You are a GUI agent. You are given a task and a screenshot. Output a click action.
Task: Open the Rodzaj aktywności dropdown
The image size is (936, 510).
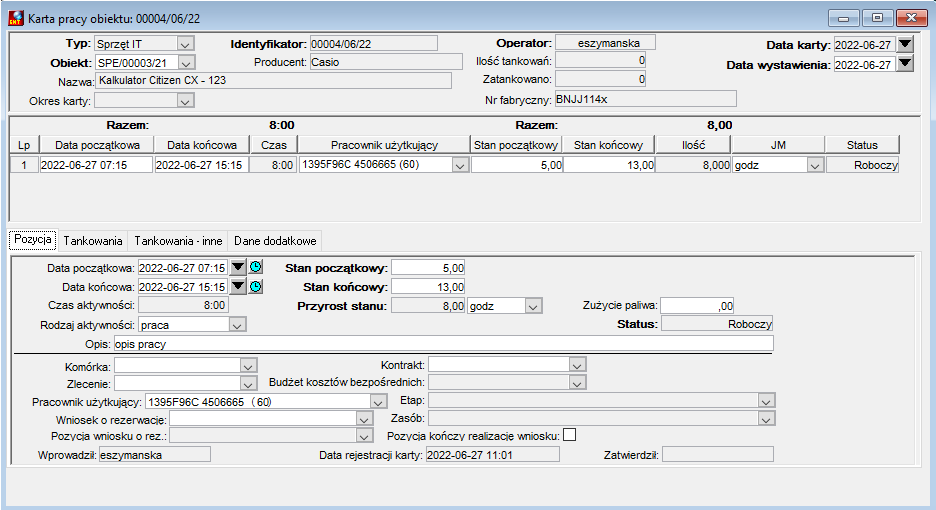click(237, 325)
